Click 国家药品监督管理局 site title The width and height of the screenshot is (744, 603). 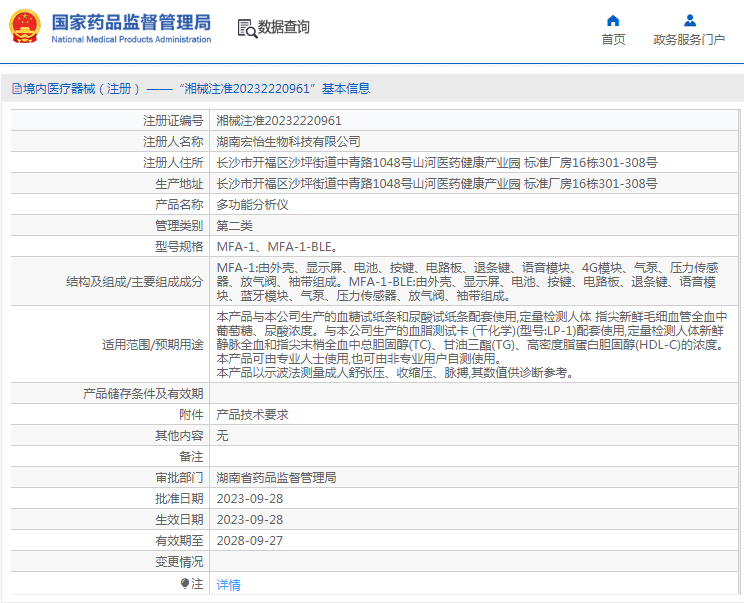point(131,22)
